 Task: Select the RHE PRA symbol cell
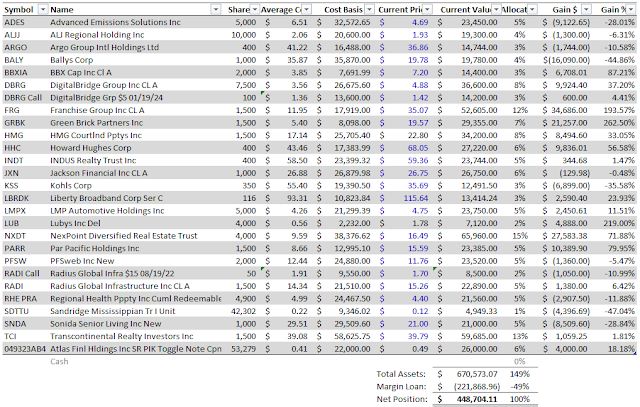[x=20, y=299]
